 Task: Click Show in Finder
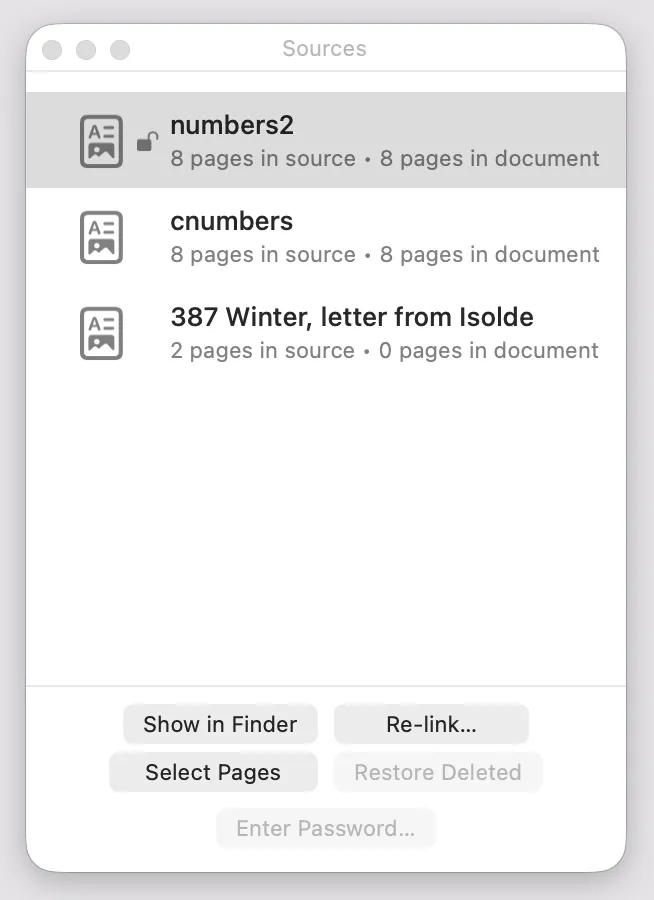click(x=219, y=724)
